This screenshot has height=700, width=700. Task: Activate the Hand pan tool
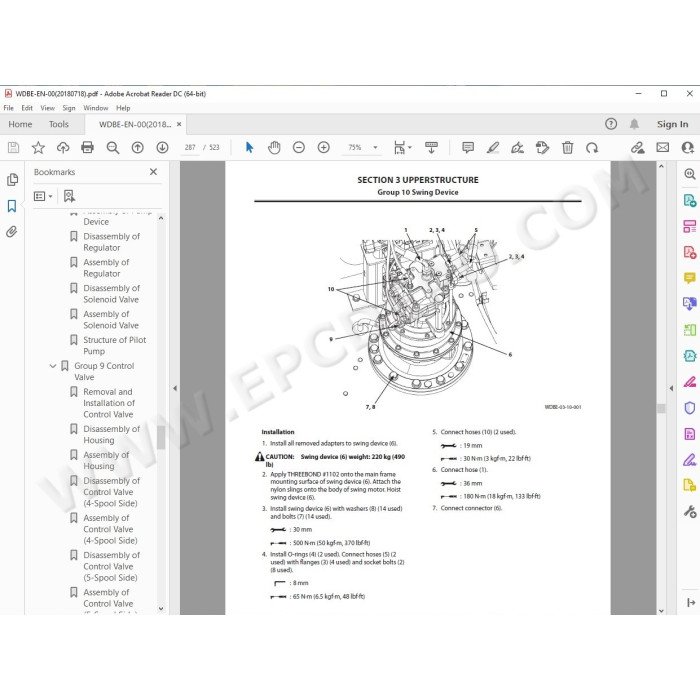(x=274, y=147)
